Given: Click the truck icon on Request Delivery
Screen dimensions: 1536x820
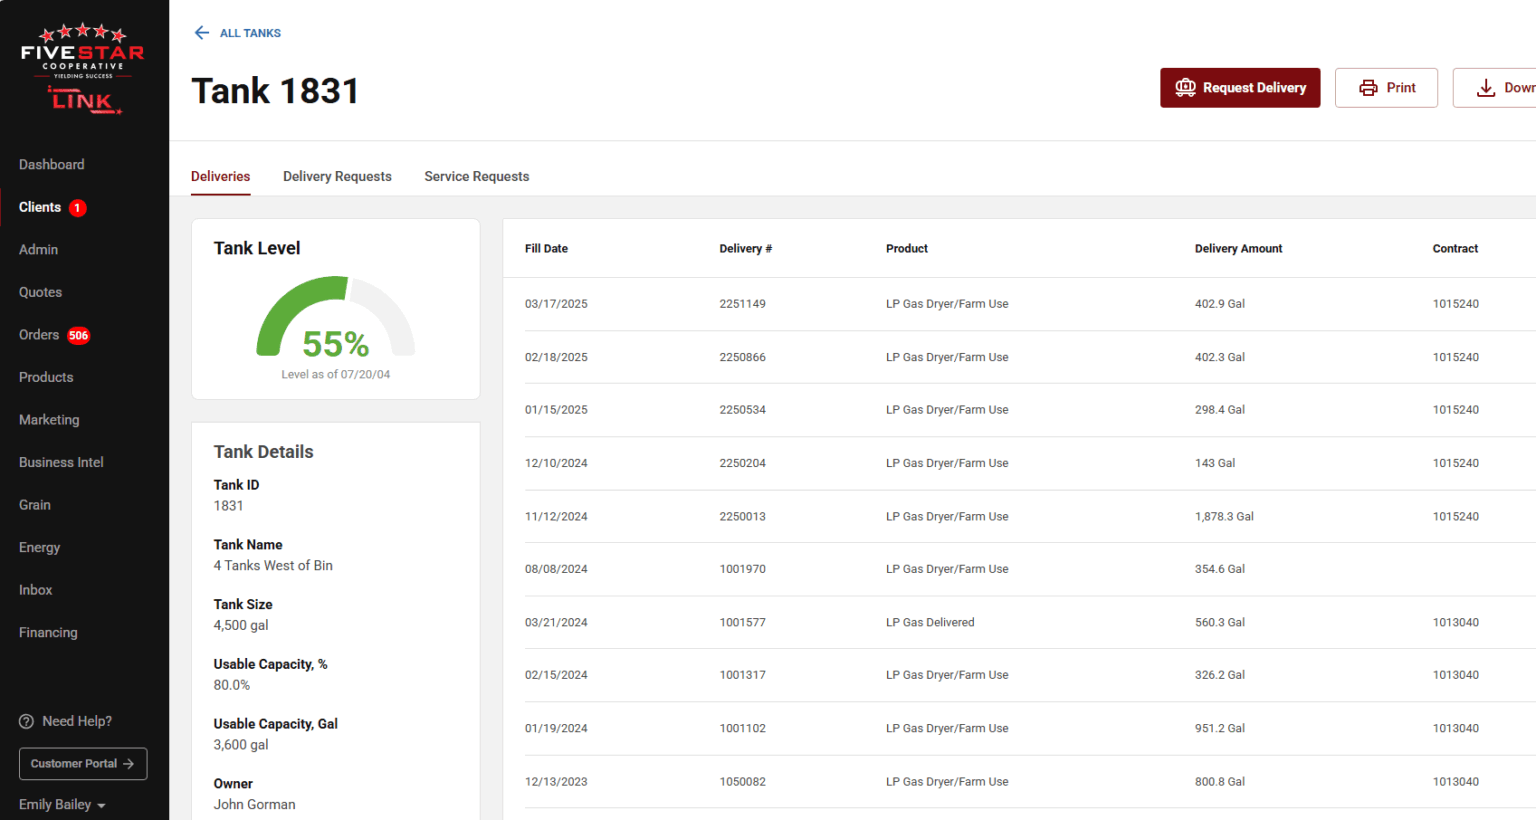Looking at the screenshot, I should tap(1185, 88).
